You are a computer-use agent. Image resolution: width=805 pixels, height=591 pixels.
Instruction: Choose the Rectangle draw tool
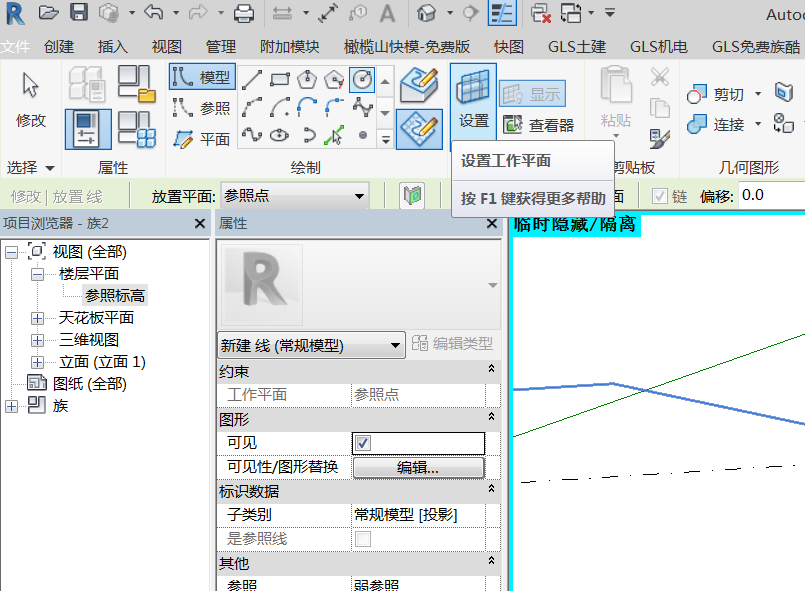pos(279,80)
